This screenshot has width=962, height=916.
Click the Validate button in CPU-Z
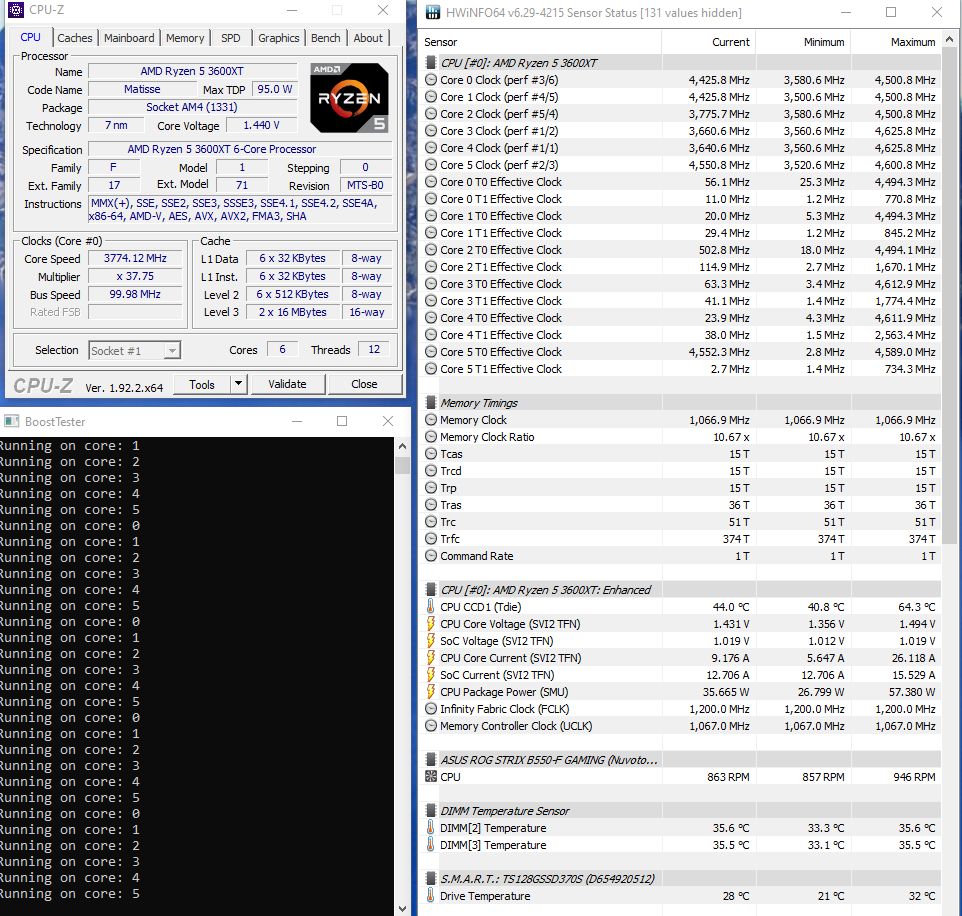pos(287,384)
